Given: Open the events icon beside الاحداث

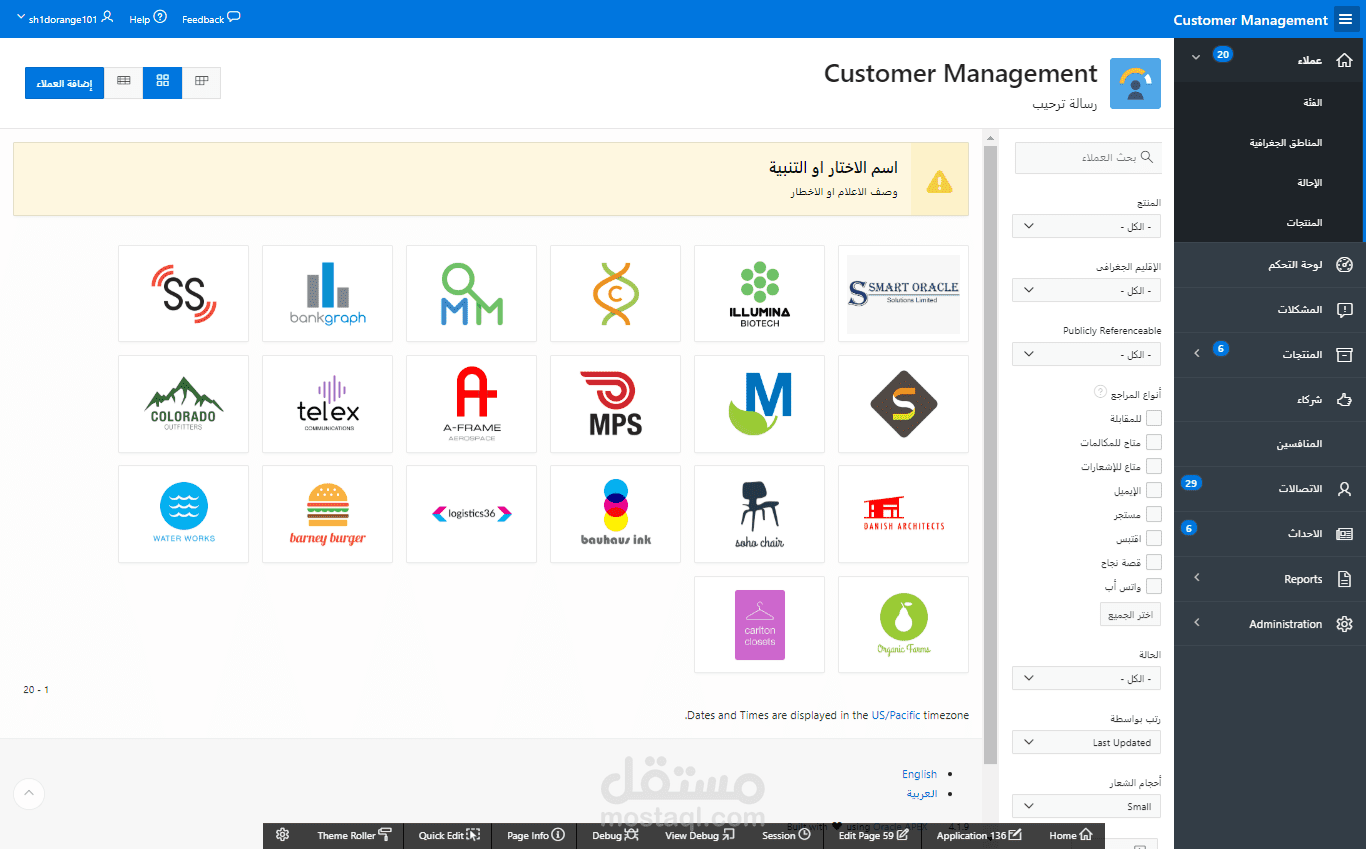Looking at the screenshot, I should click(1344, 534).
